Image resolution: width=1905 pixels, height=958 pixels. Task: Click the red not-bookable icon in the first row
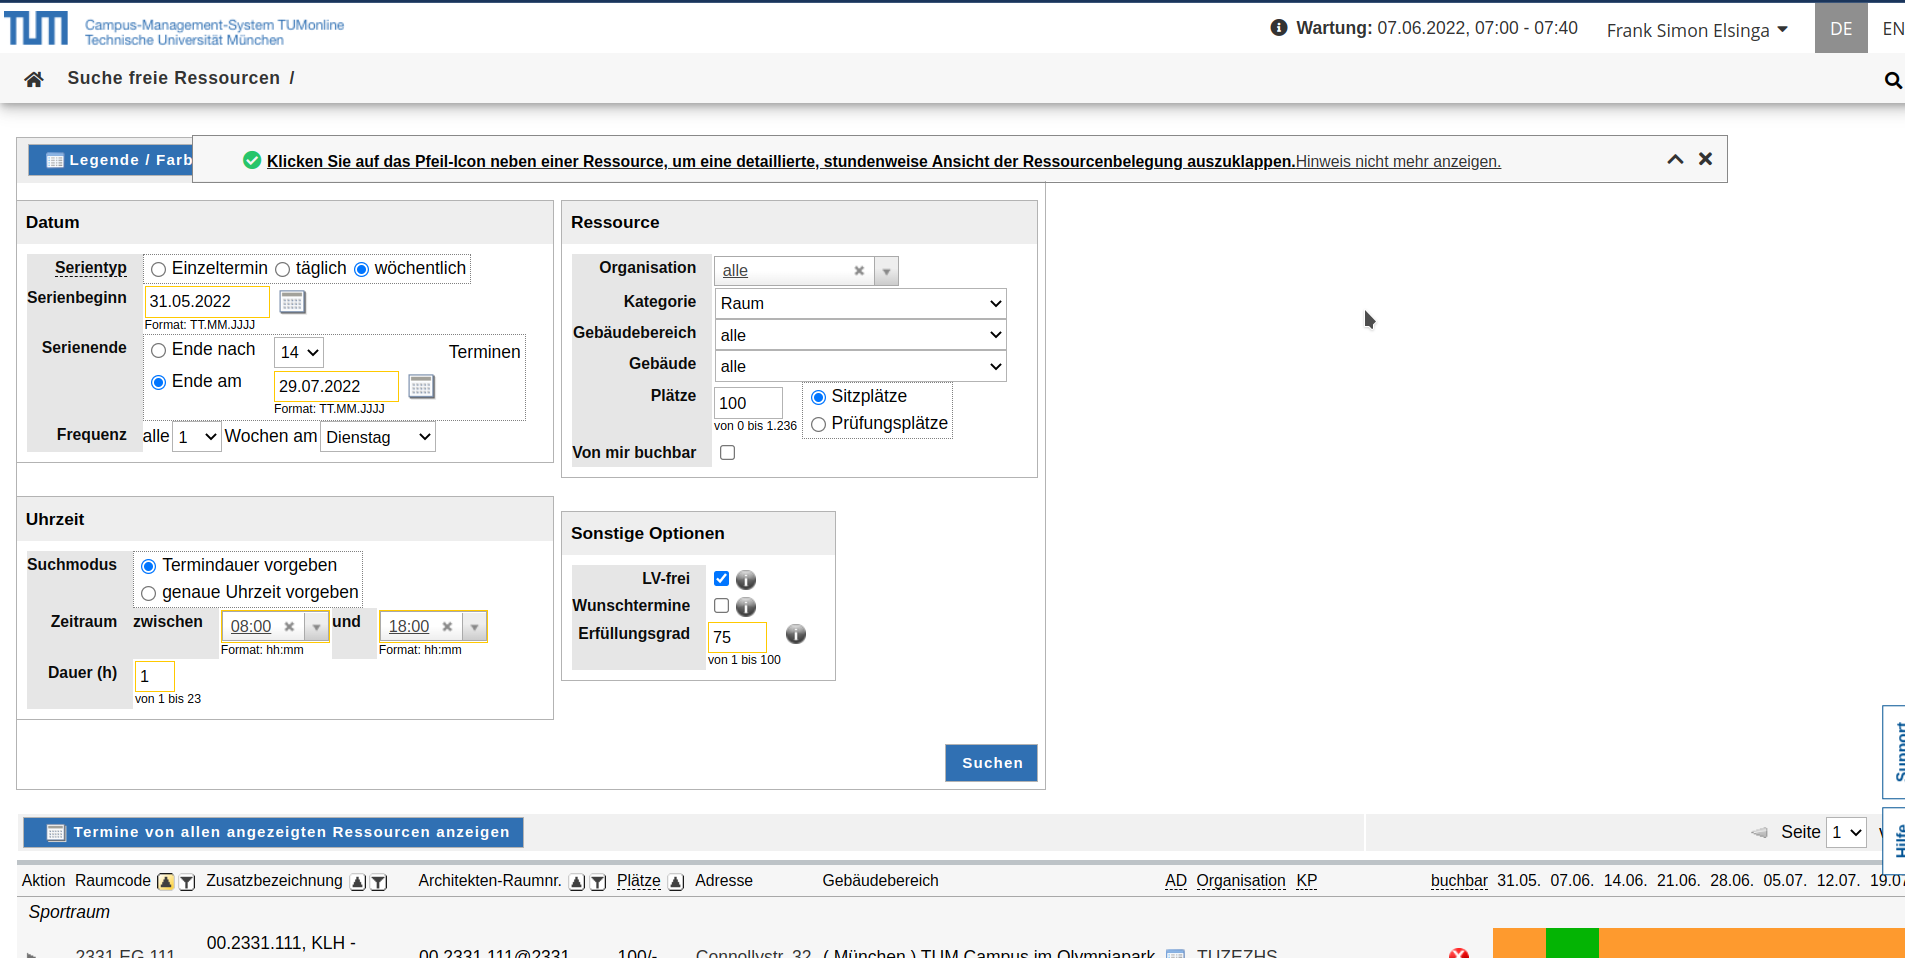1459,953
